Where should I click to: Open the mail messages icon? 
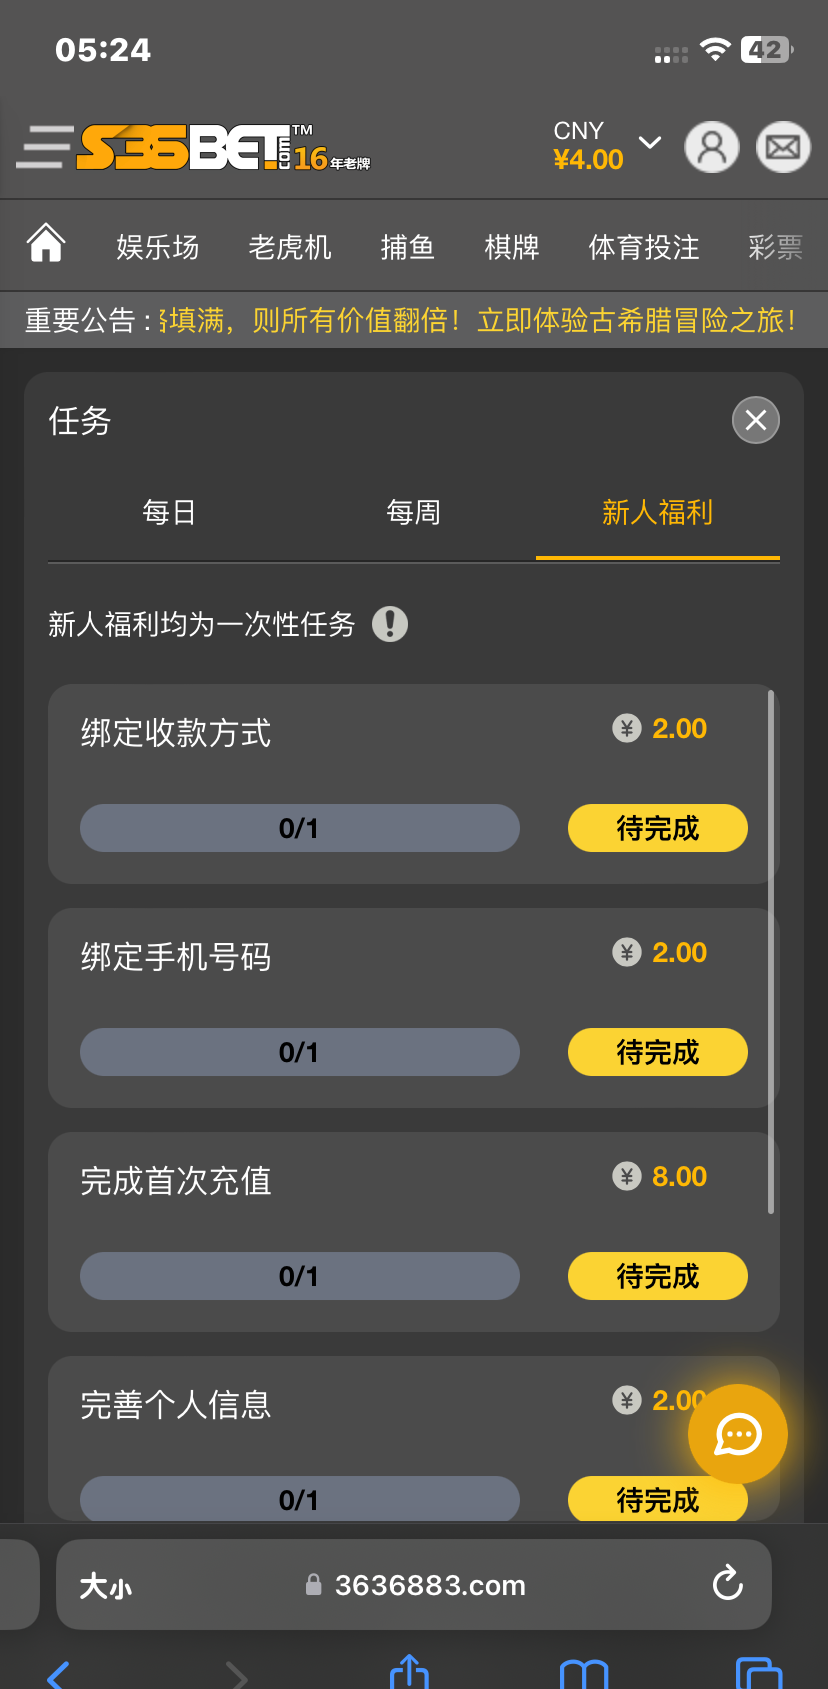point(782,148)
